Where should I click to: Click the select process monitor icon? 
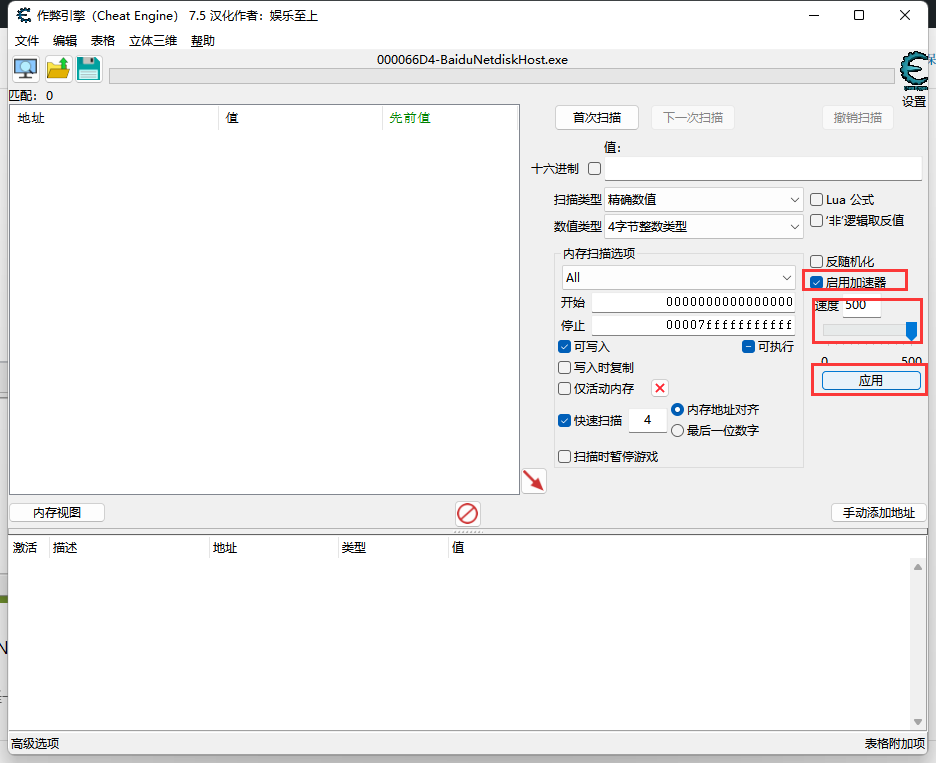(x=25, y=69)
